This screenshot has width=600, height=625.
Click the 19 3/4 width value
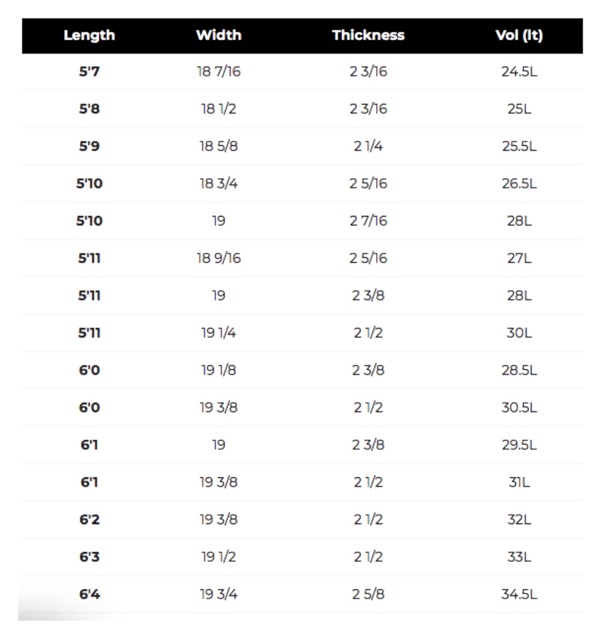click(218, 594)
